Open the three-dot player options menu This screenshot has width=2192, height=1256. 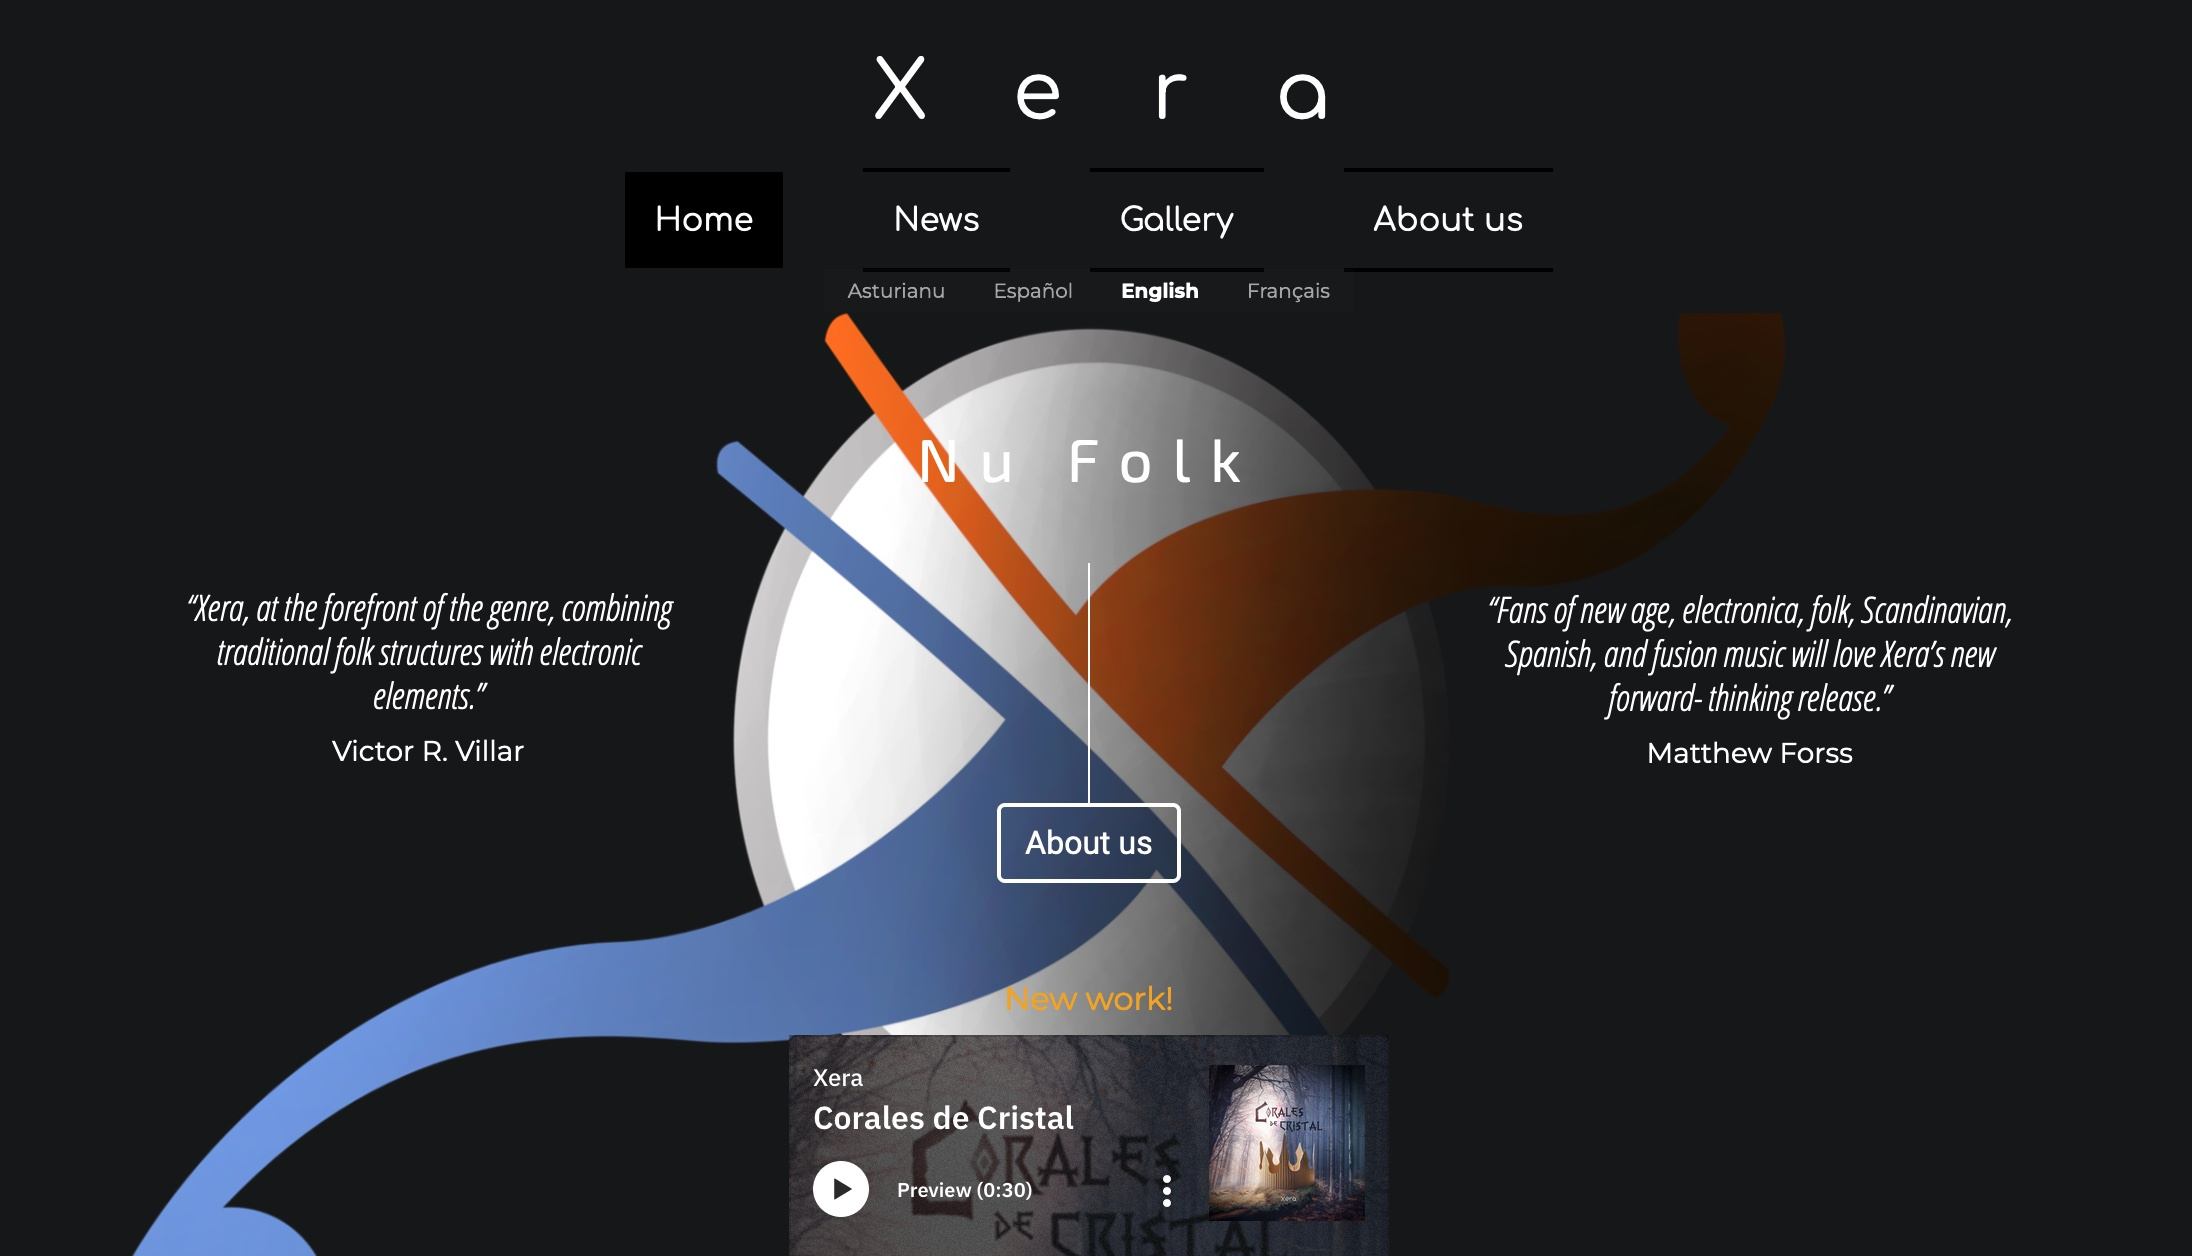(1166, 1190)
